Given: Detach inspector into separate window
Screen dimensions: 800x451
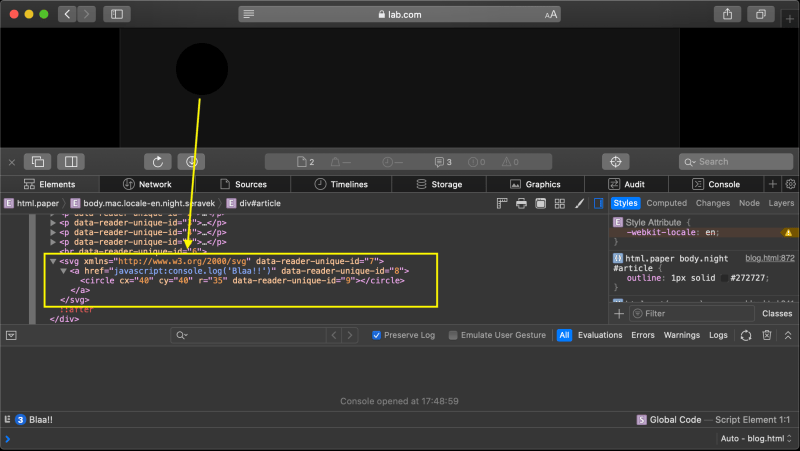Looking at the screenshot, I should (38, 162).
